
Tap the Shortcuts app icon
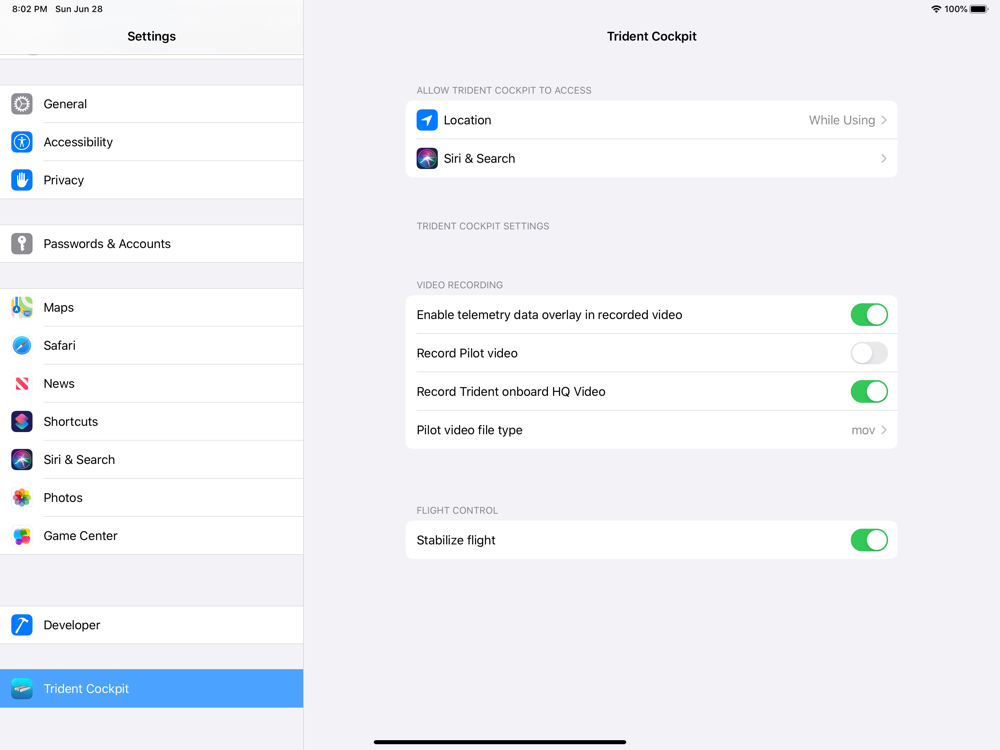tap(22, 422)
